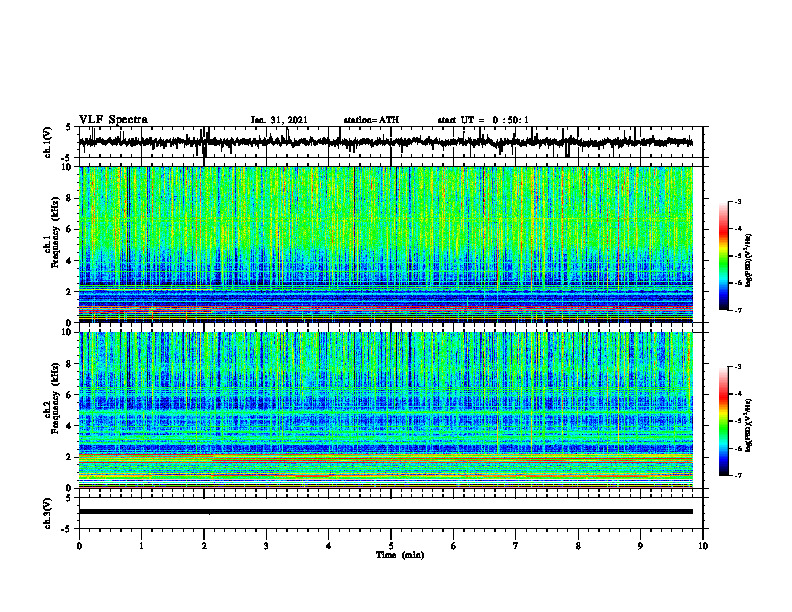This screenshot has width=792, height=612.
Task: Click the '-7' label on ch.1 colorbar
Action: (x=737, y=310)
